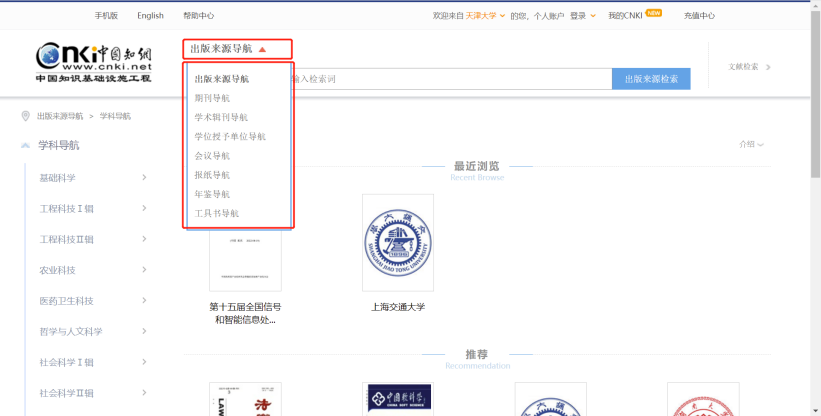The image size is (821, 416).
Task: Click 学科导航 in breadcrumb
Action: coord(115,116)
